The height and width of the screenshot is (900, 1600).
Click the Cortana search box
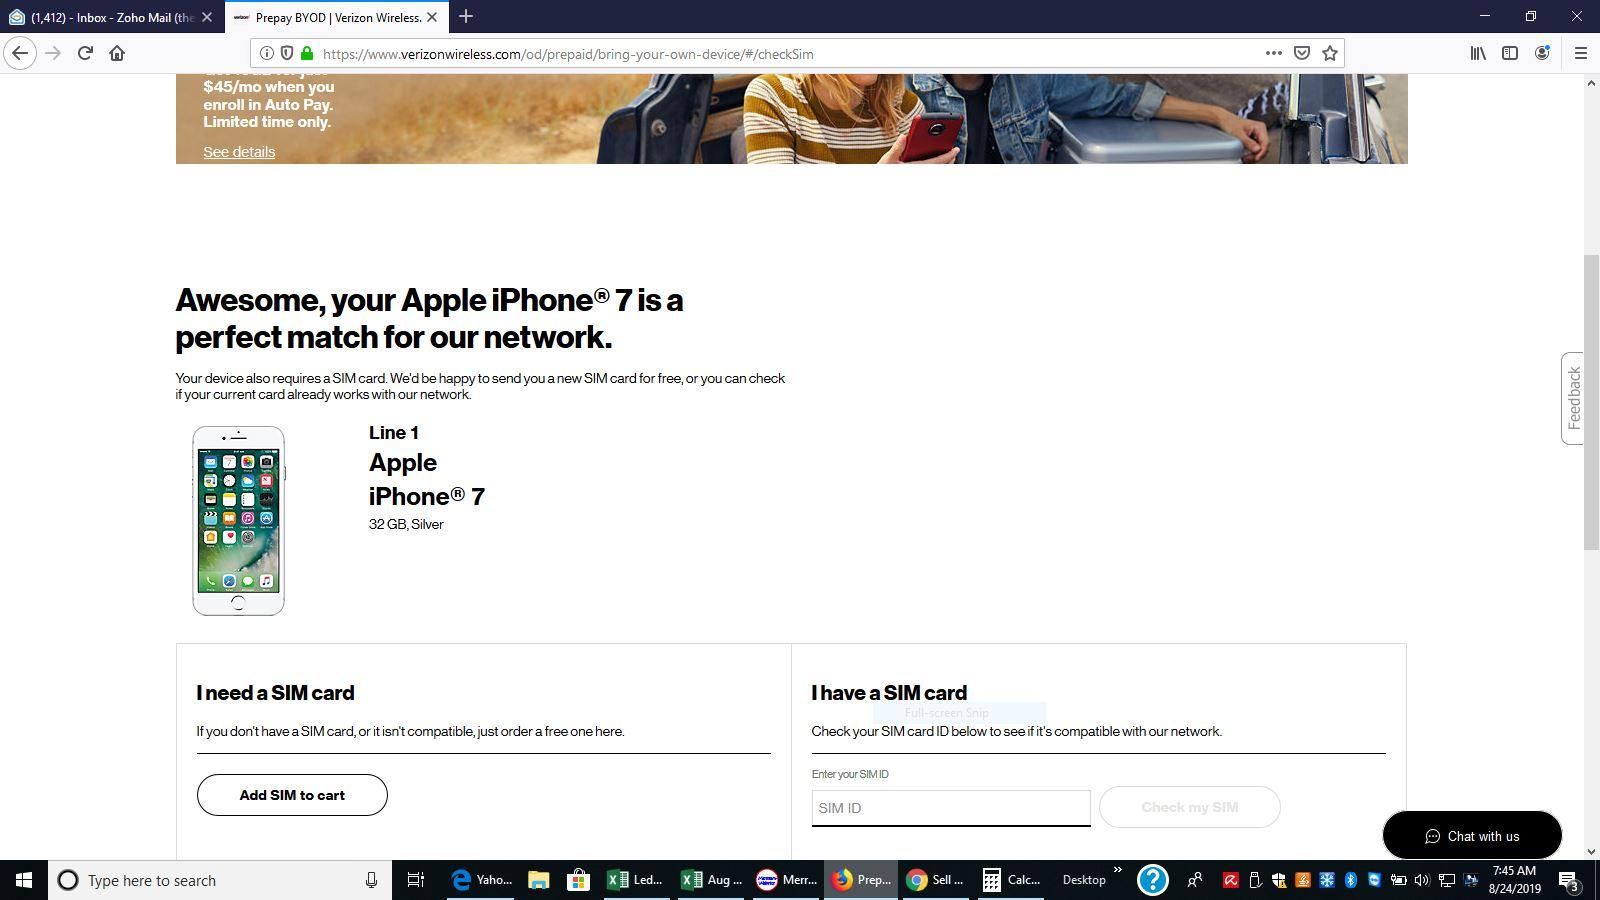pyautogui.click(x=220, y=880)
